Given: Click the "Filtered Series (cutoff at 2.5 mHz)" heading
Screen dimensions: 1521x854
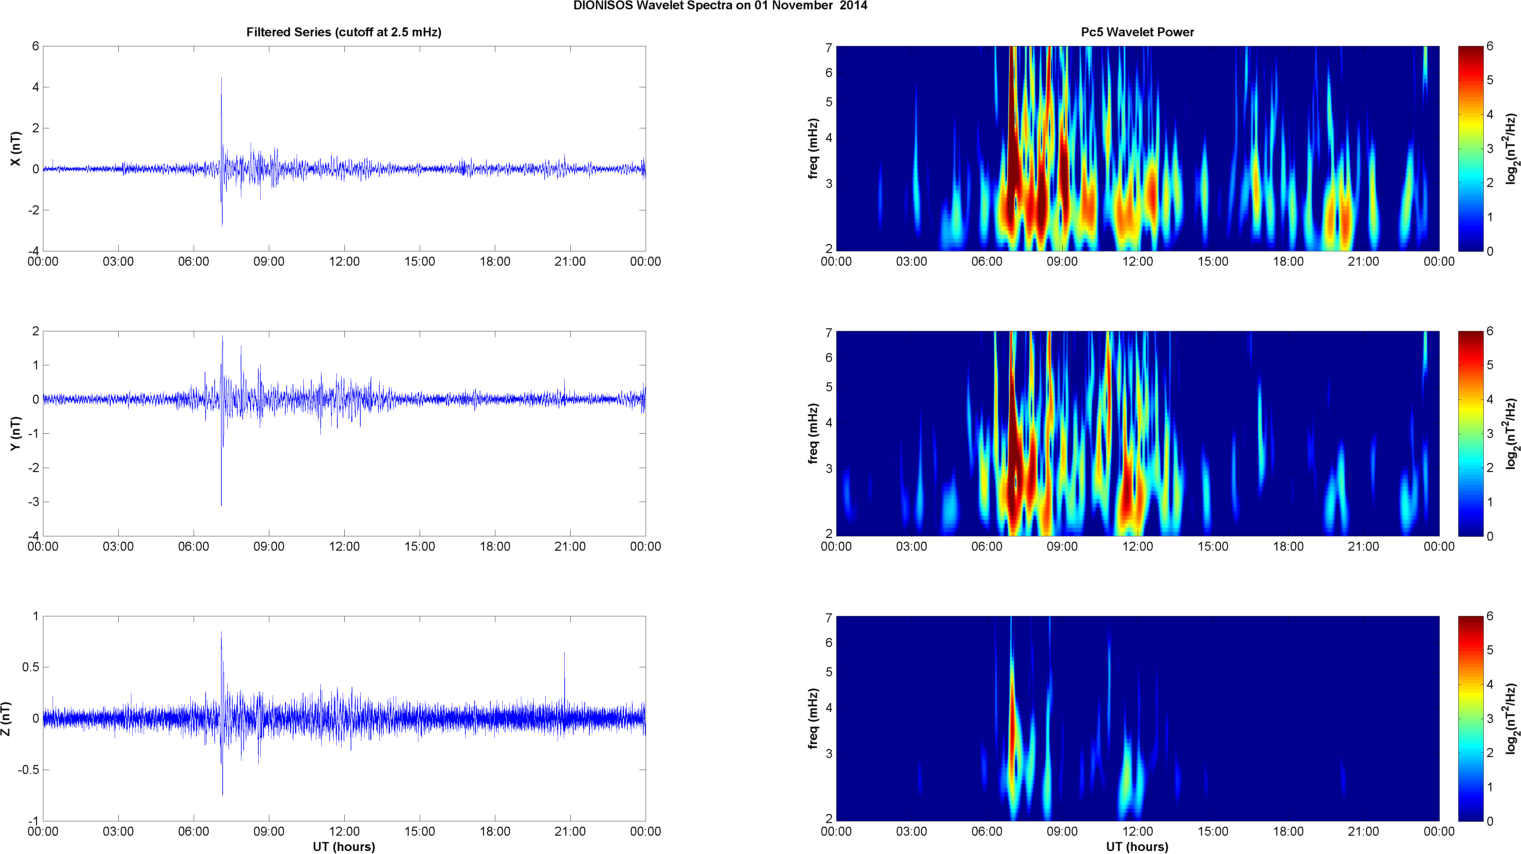Looking at the screenshot, I should coord(344,32).
